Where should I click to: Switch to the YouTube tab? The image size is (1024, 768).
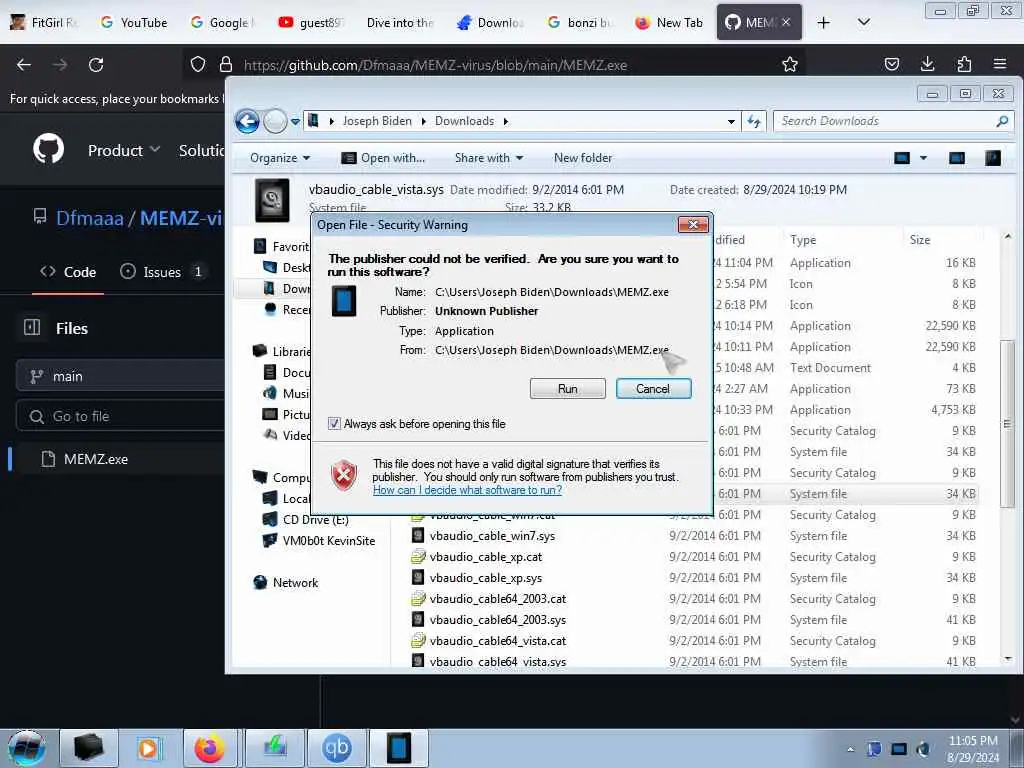pyautogui.click(x=135, y=23)
